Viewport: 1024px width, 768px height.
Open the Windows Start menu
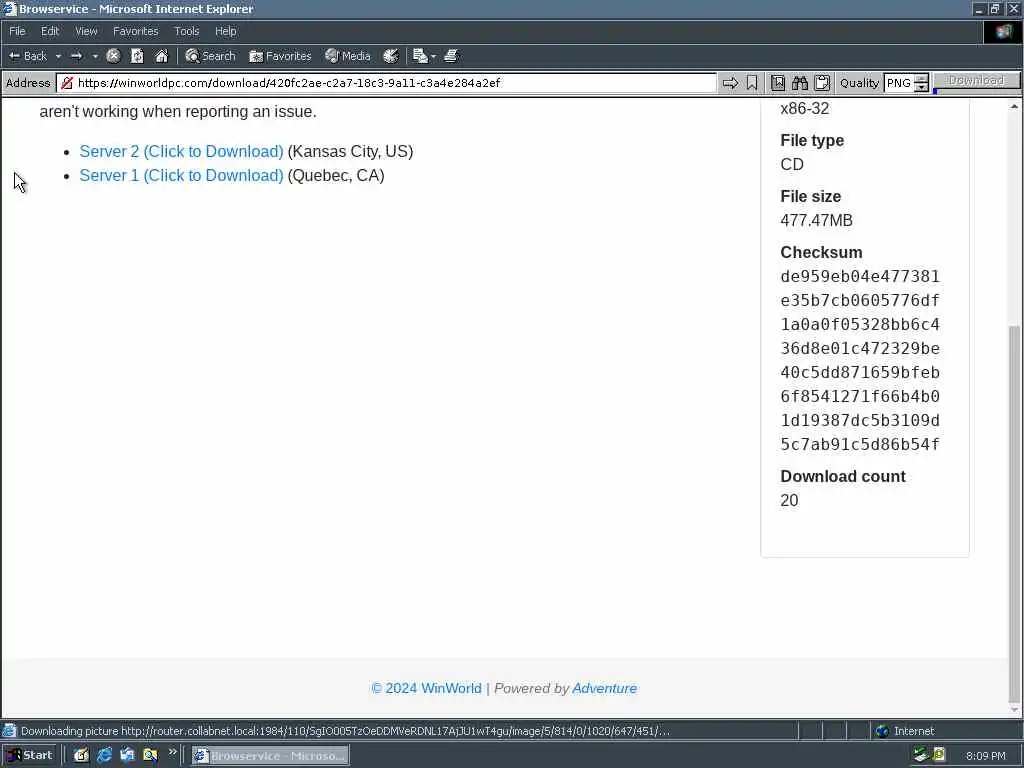coord(29,756)
